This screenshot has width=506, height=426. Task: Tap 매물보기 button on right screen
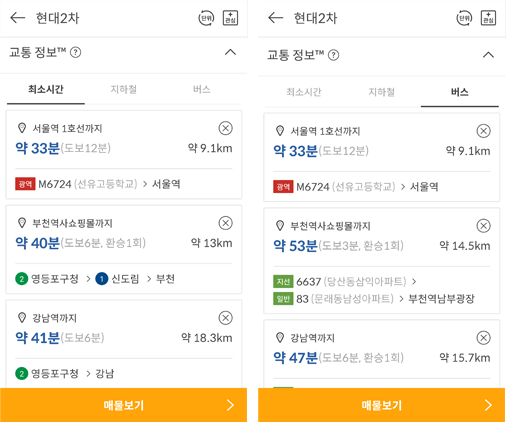point(381,405)
